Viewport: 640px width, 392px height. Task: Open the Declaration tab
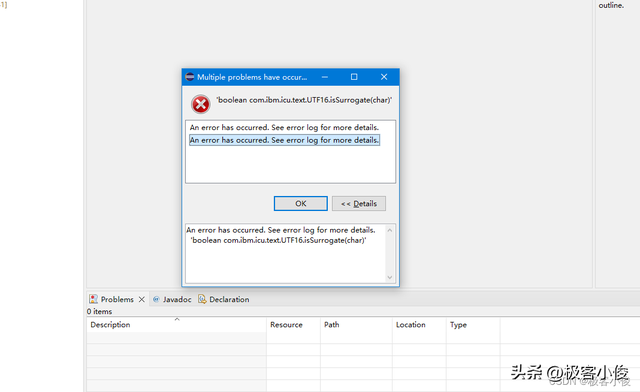[x=229, y=299]
